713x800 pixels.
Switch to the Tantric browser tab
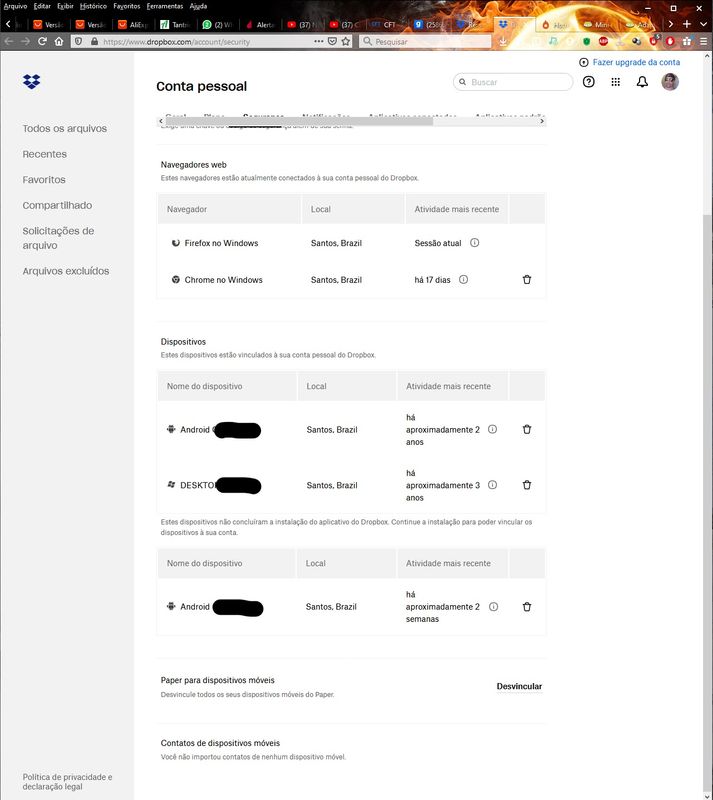[176, 24]
